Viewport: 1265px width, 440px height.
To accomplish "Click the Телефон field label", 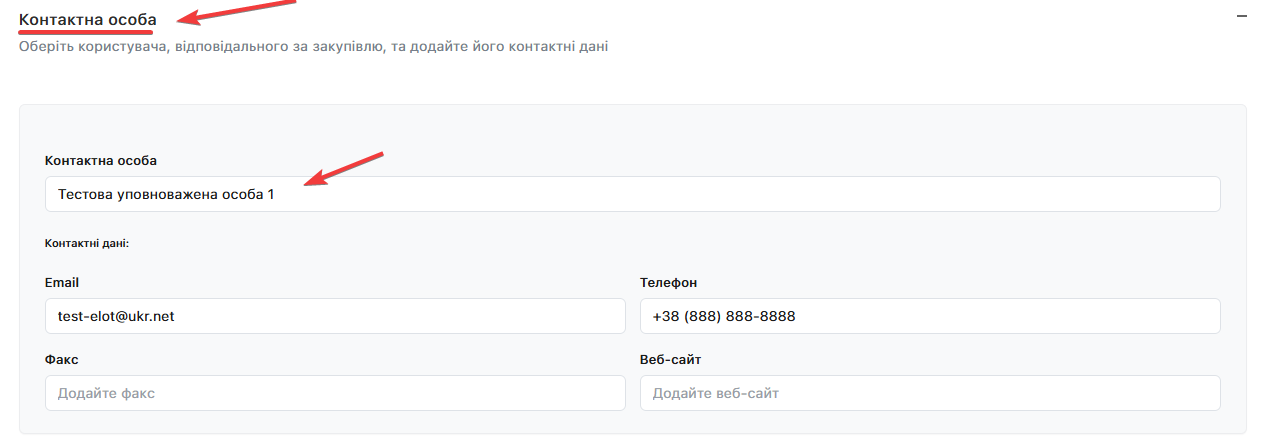I will point(668,283).
